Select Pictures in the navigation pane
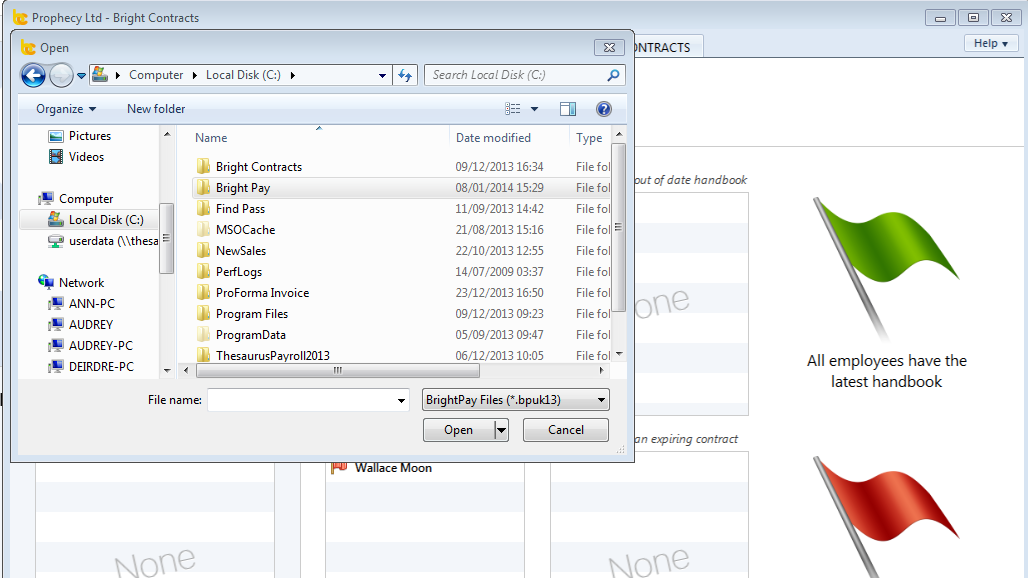The image size is (1028, 578). 90,136
